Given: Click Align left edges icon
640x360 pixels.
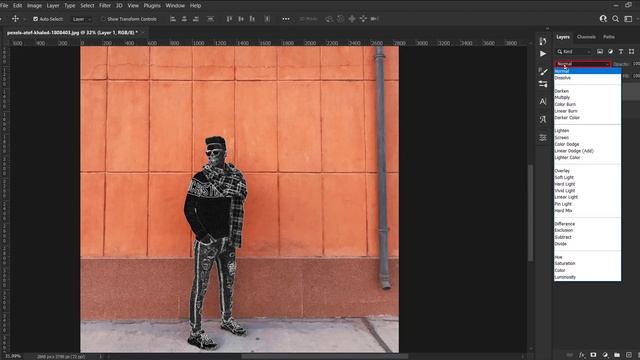Looking at the screenshot, I should click(x=173, y=19).
